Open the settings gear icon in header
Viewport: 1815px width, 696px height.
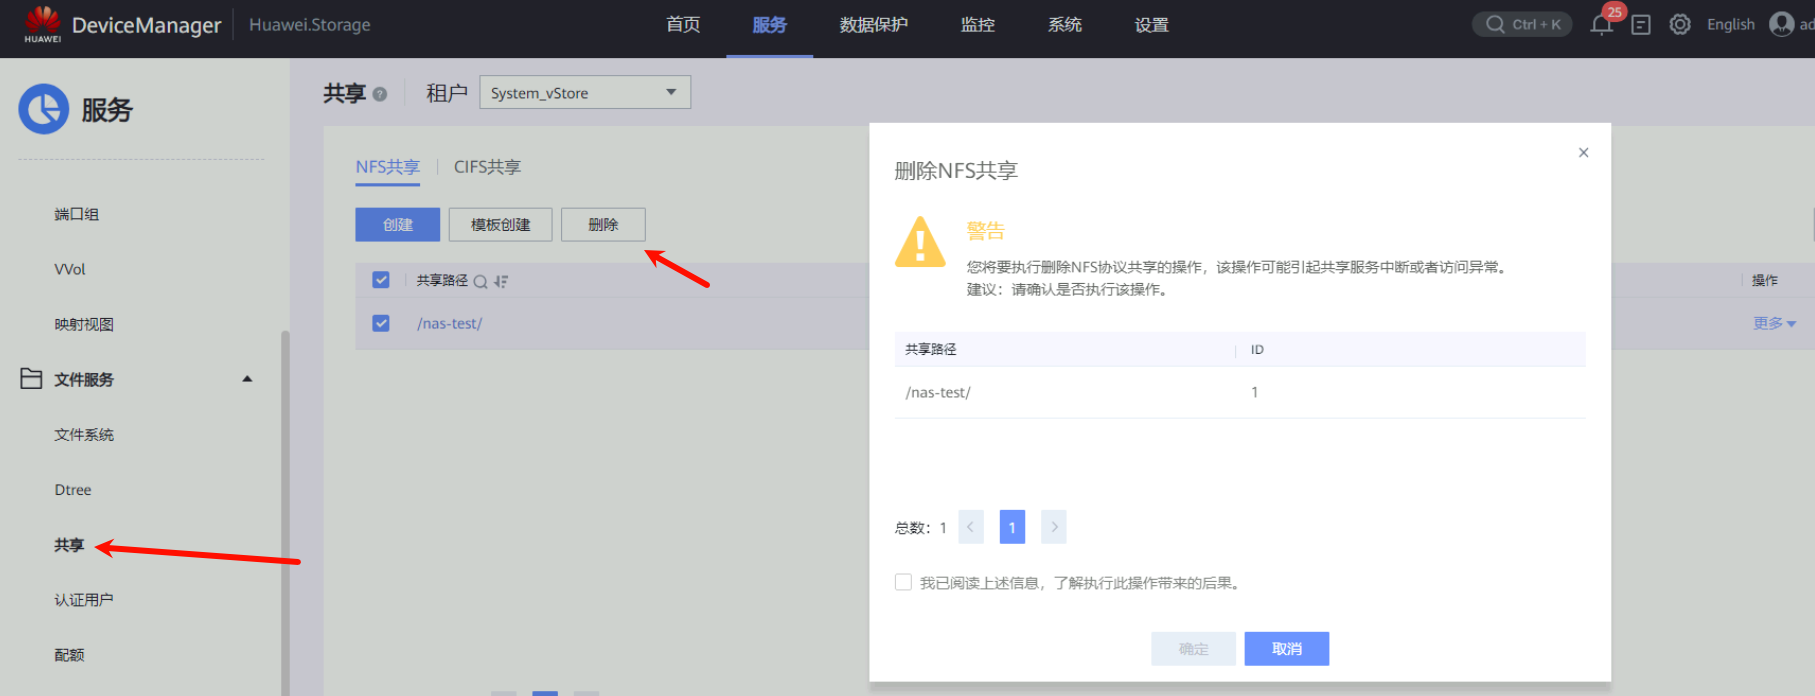click(1680, 25)
